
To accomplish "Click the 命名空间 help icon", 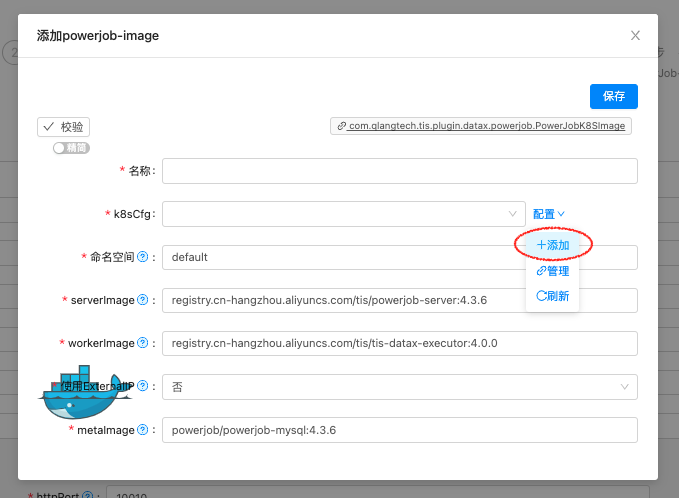I will [x=142, y=257].
